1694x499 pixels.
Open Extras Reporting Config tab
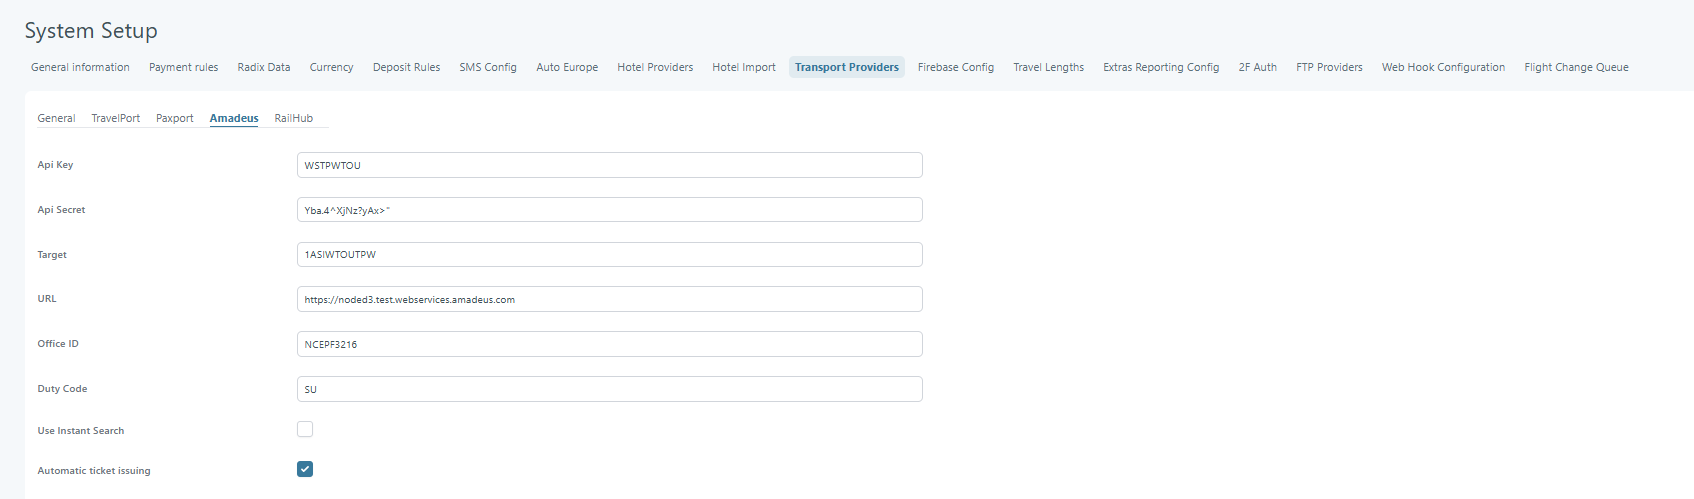point(1161,67)
